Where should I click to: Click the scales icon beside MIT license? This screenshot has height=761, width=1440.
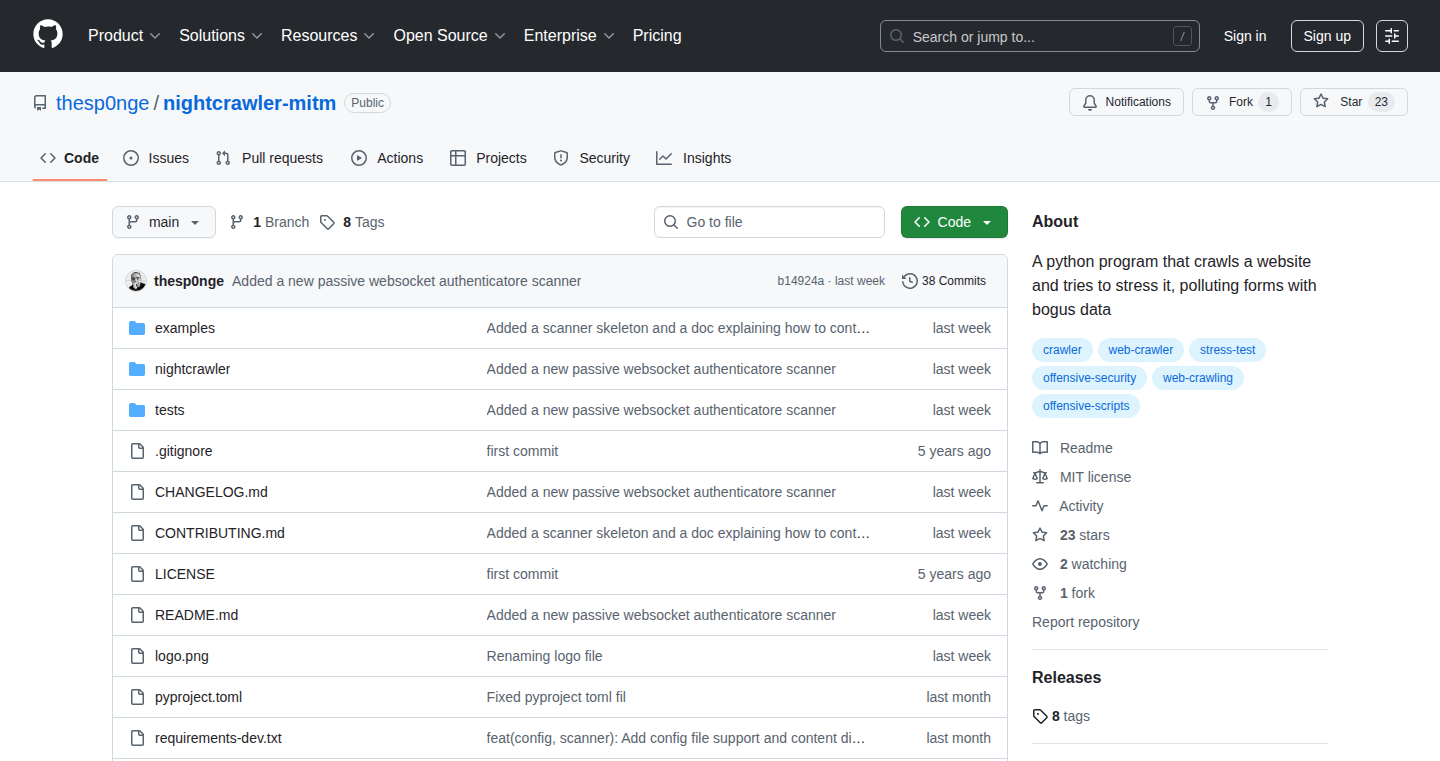[x=1040, y=477]
